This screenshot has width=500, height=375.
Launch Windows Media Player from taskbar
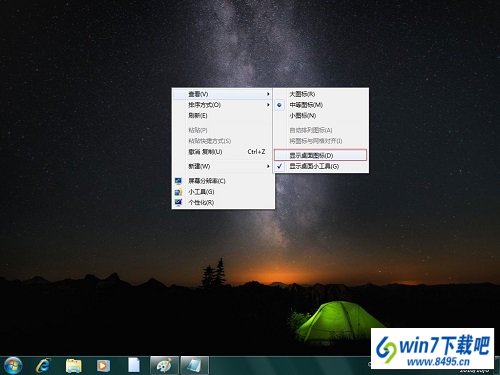coord(103,366)
